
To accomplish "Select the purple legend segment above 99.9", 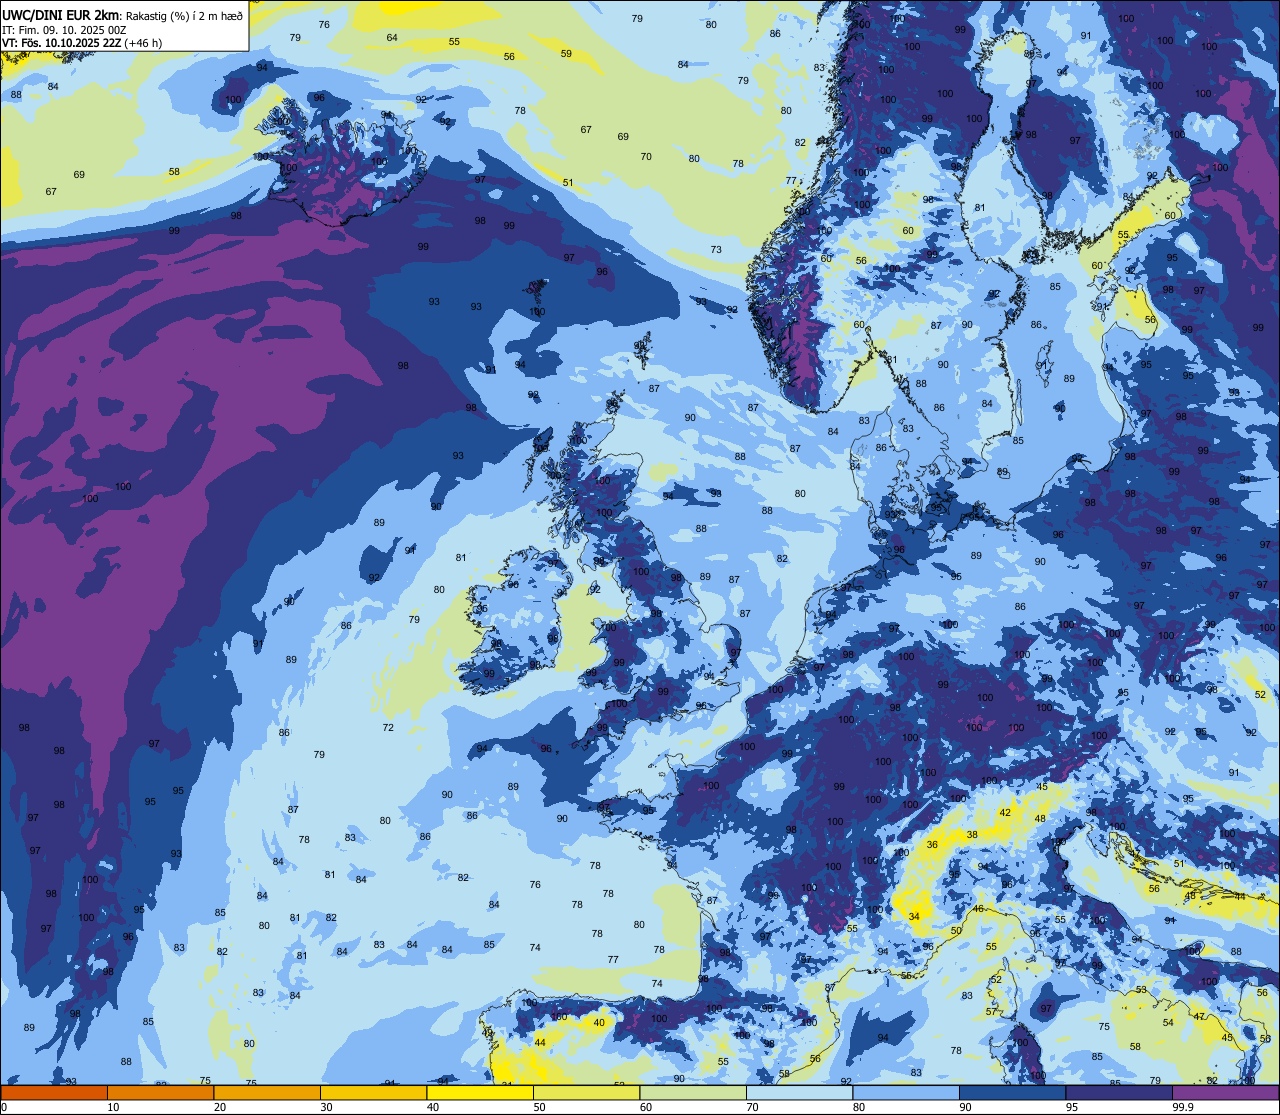I will pyautogui.click(x=1226, y=1092).
